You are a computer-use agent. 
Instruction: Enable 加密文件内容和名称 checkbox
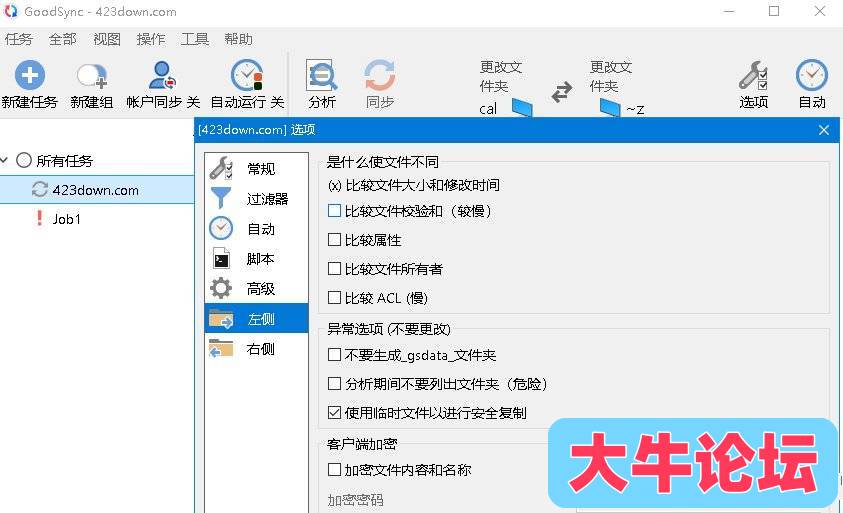334,469
